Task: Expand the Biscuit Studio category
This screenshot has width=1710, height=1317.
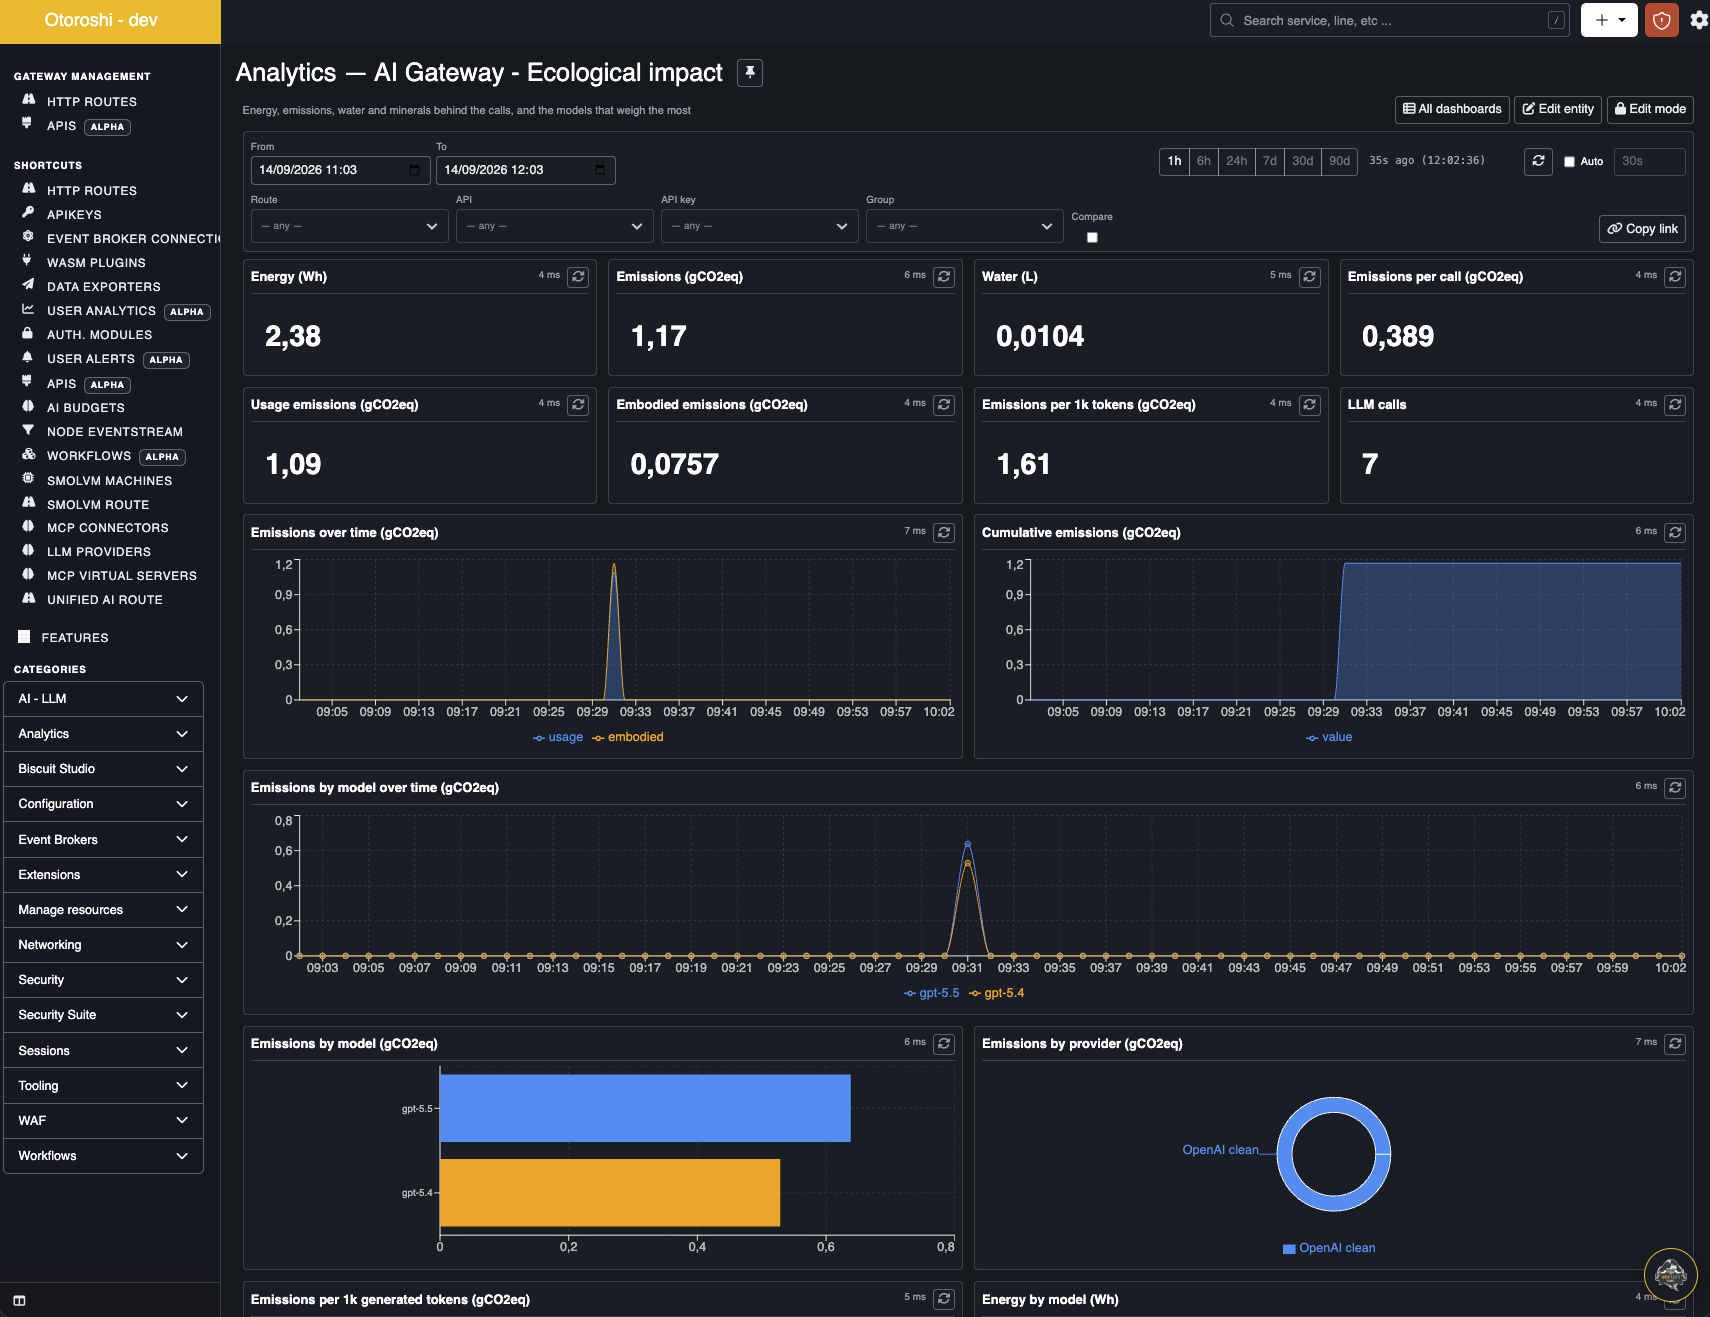Action: pos(103,769)
